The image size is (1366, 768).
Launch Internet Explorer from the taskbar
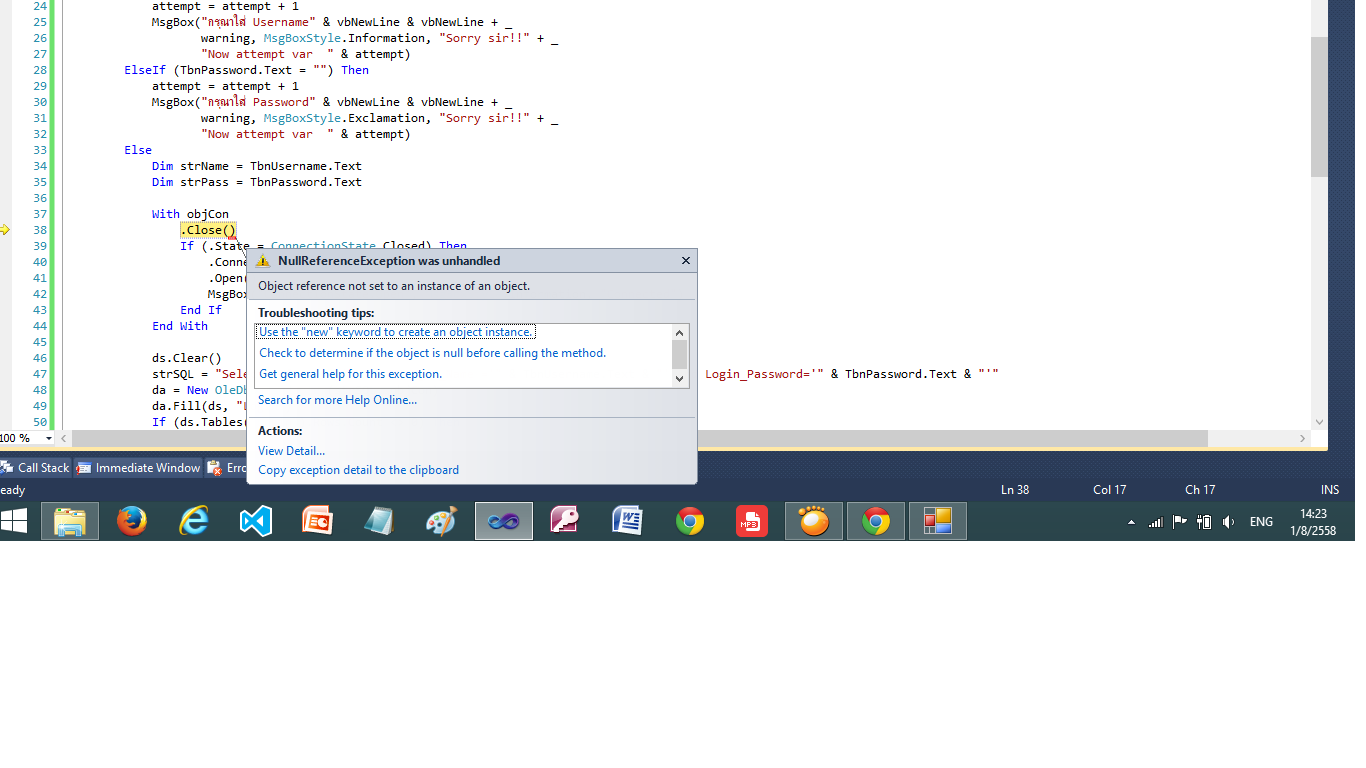[194, 521]
